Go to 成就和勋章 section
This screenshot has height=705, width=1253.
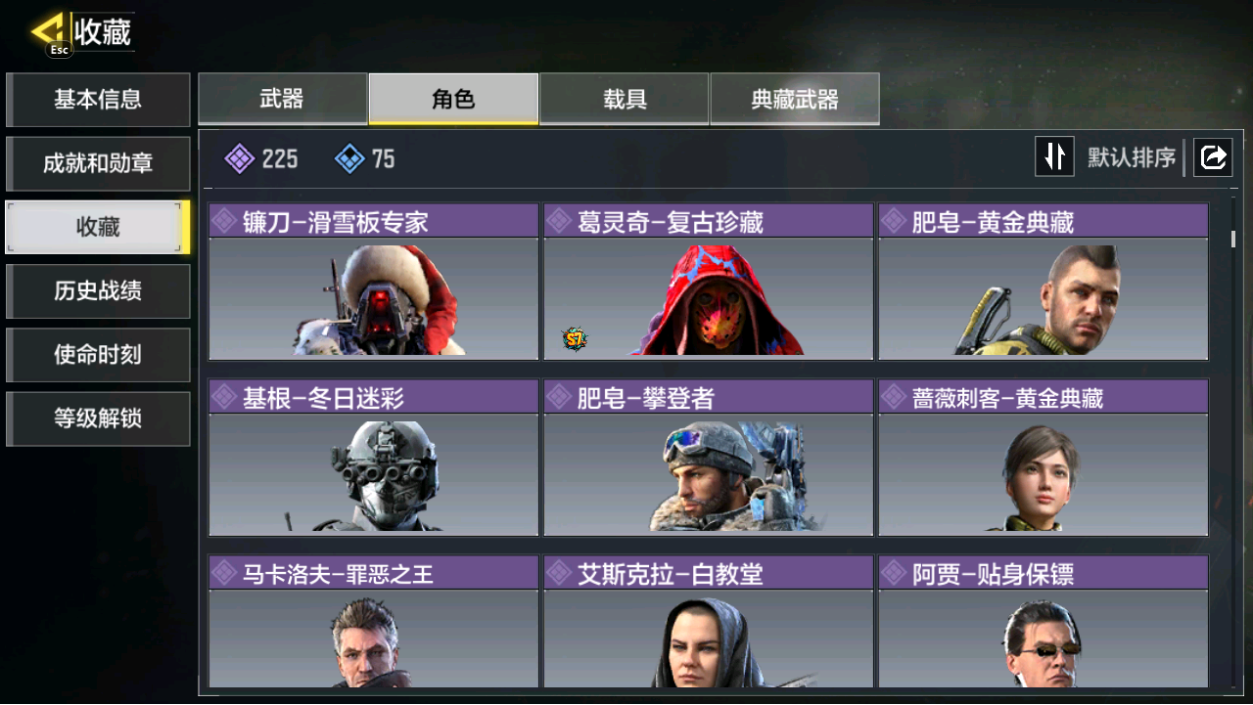click(98, 163)
